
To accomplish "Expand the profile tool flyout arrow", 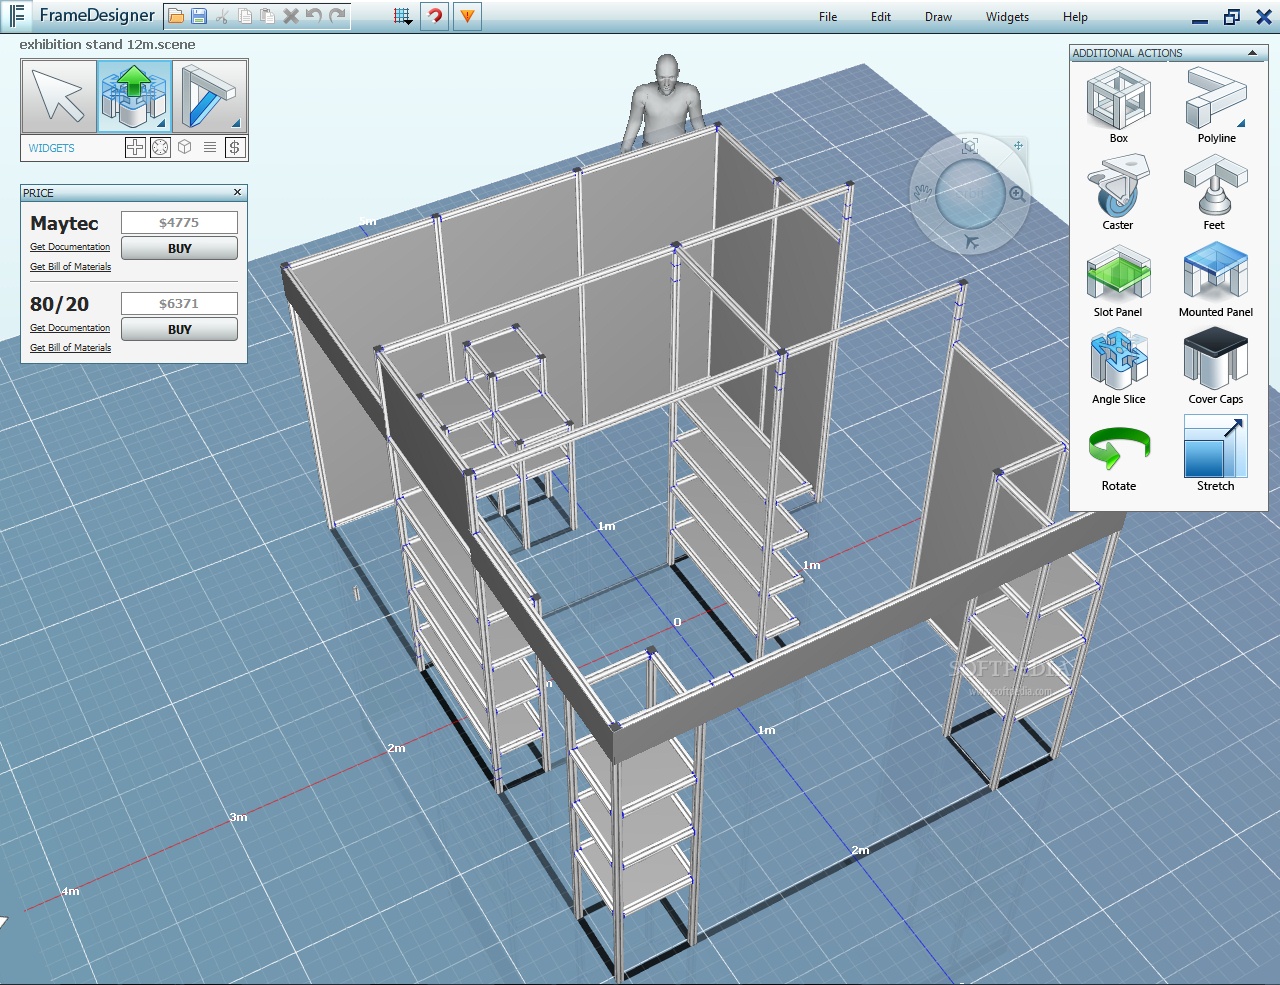I will [236, 123].
